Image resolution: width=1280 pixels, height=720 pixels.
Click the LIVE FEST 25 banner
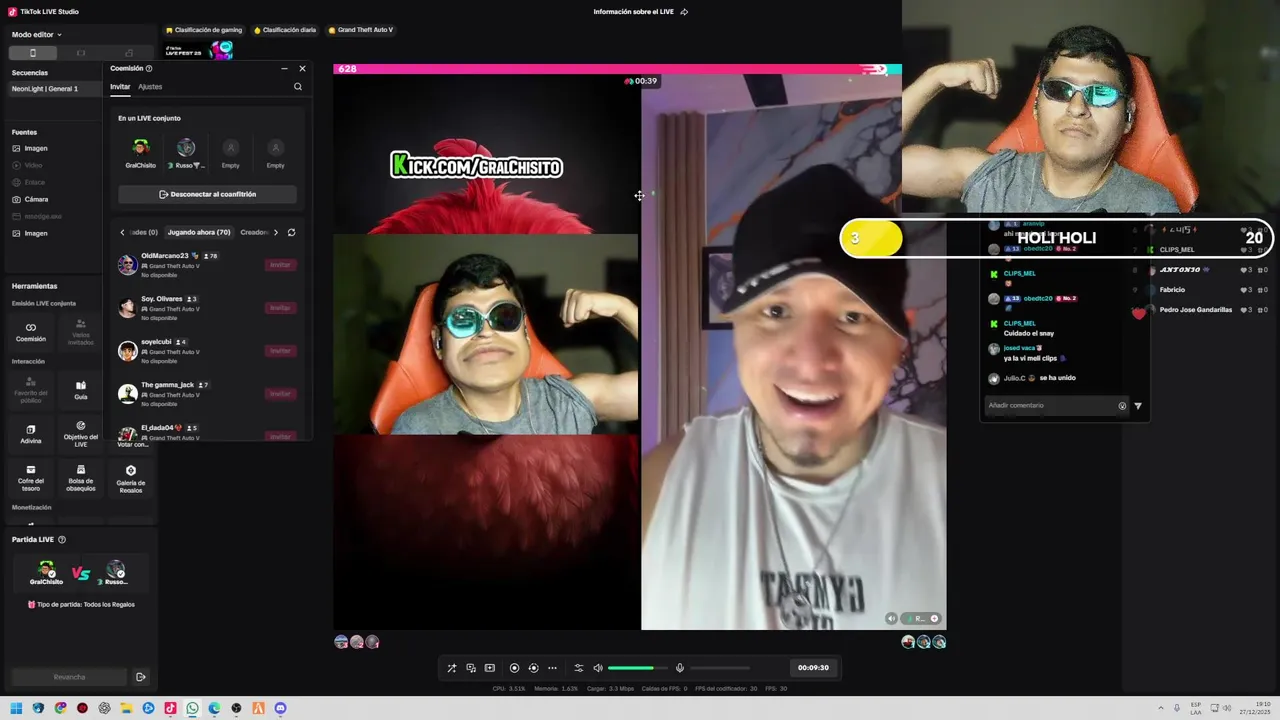click(x=199, y=50)
